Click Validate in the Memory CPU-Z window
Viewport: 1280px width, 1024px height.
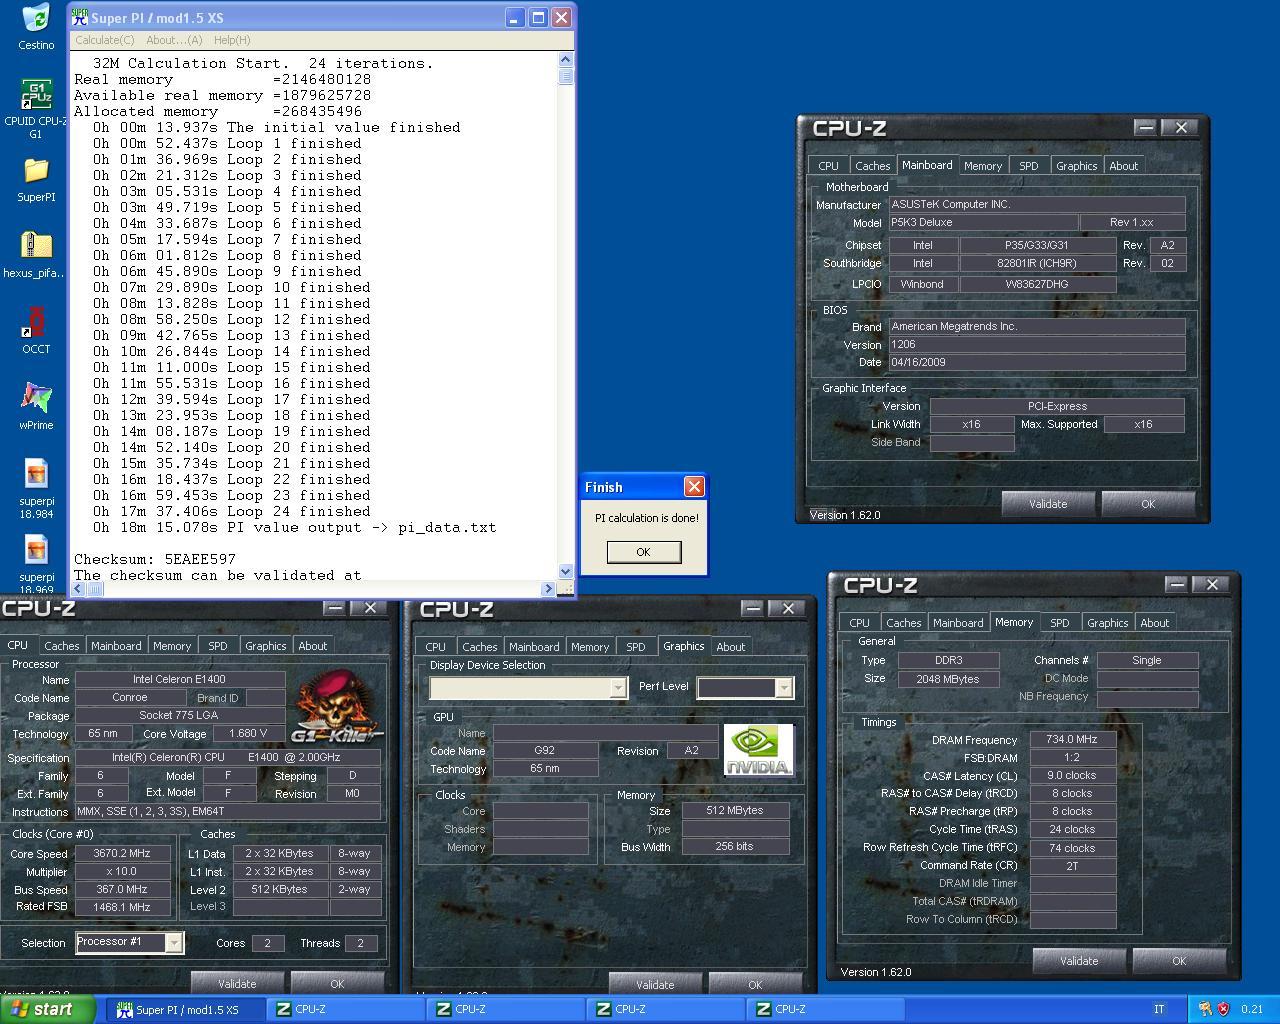coord(1079,961)
